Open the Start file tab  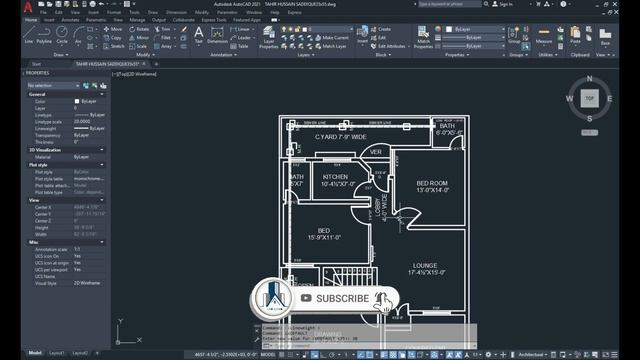tap(36, 64)
